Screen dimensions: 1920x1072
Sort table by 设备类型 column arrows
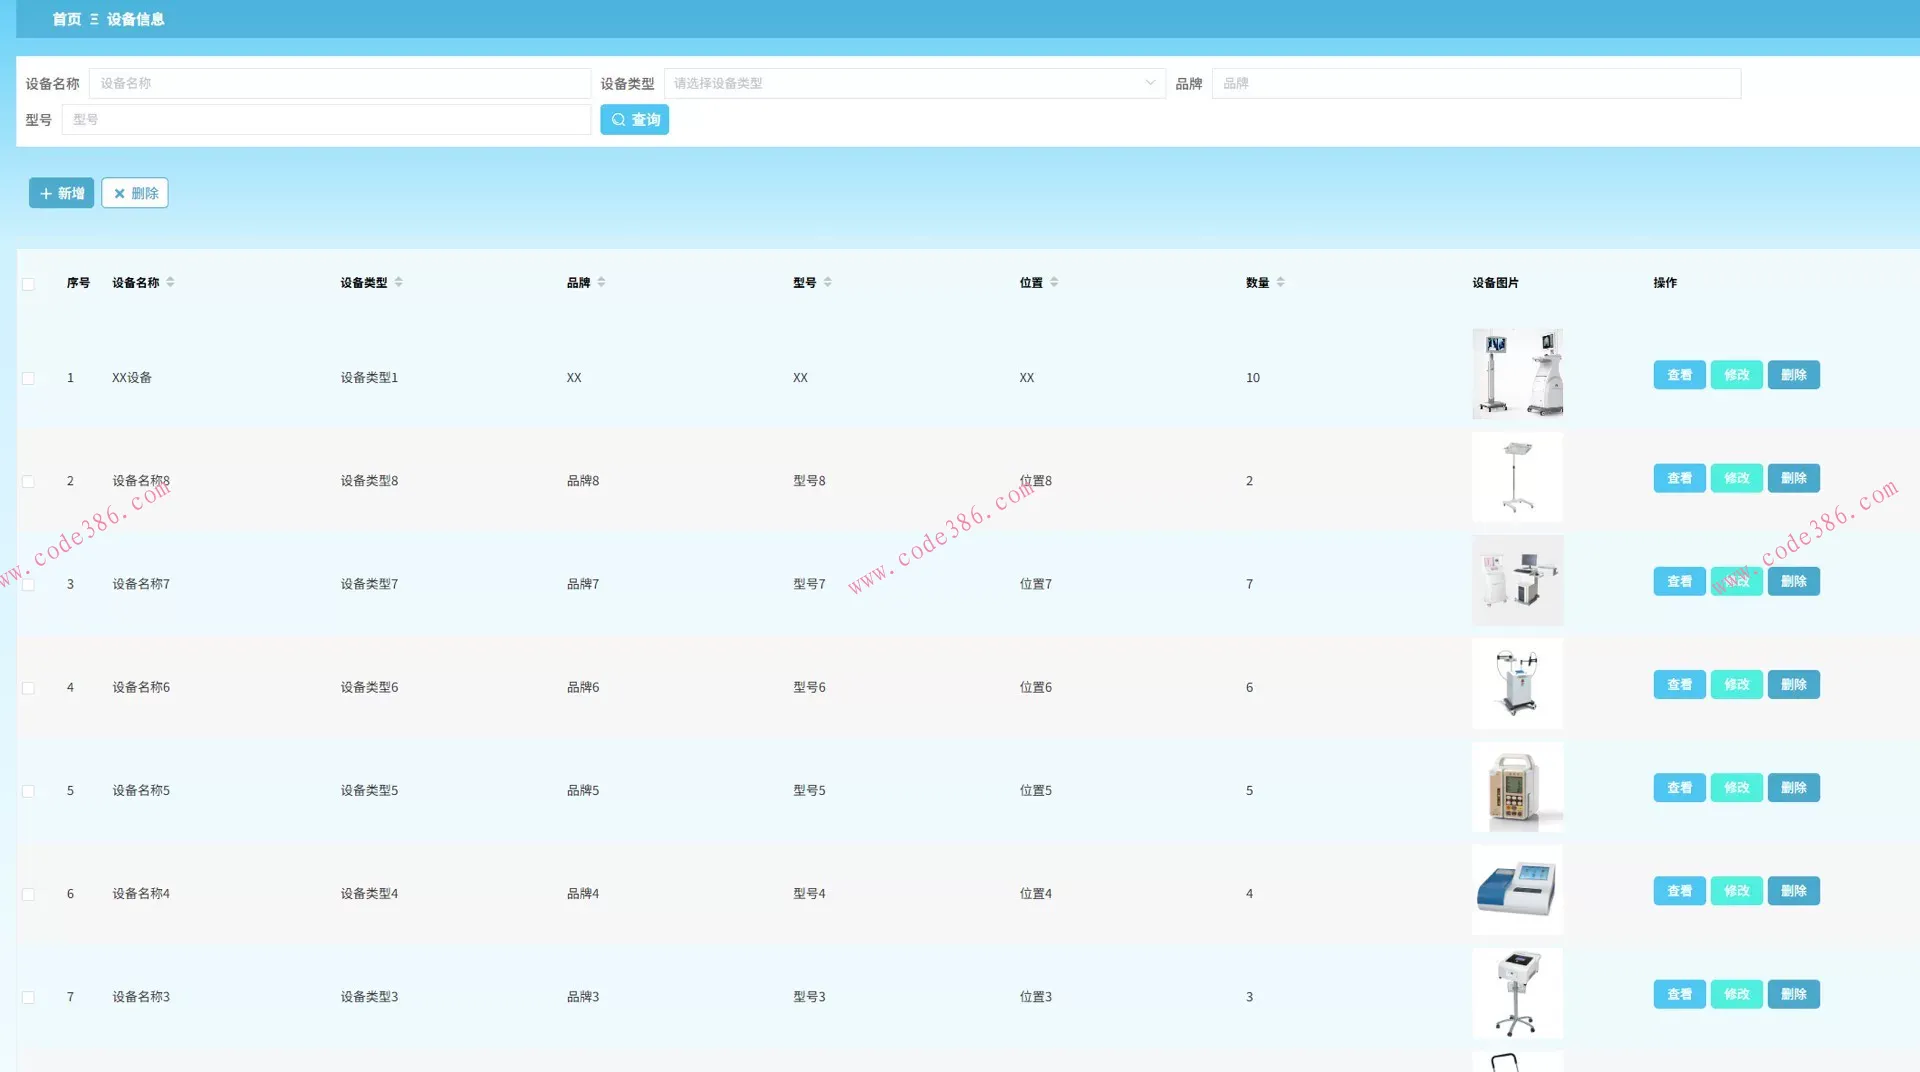398,282
